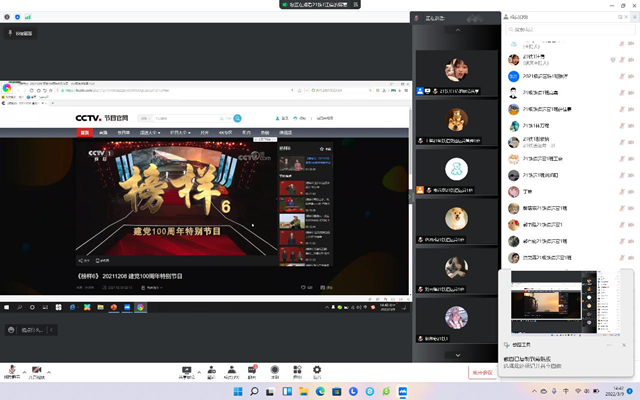Click the smiley icon in reminder chip
Image resolution: width=640 pixels, height=400 pixels.
(x=11, y=330)
